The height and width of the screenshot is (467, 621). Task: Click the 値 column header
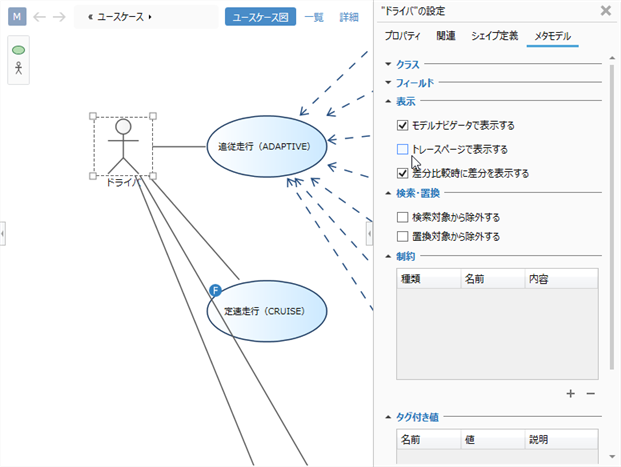coord(493,439)
